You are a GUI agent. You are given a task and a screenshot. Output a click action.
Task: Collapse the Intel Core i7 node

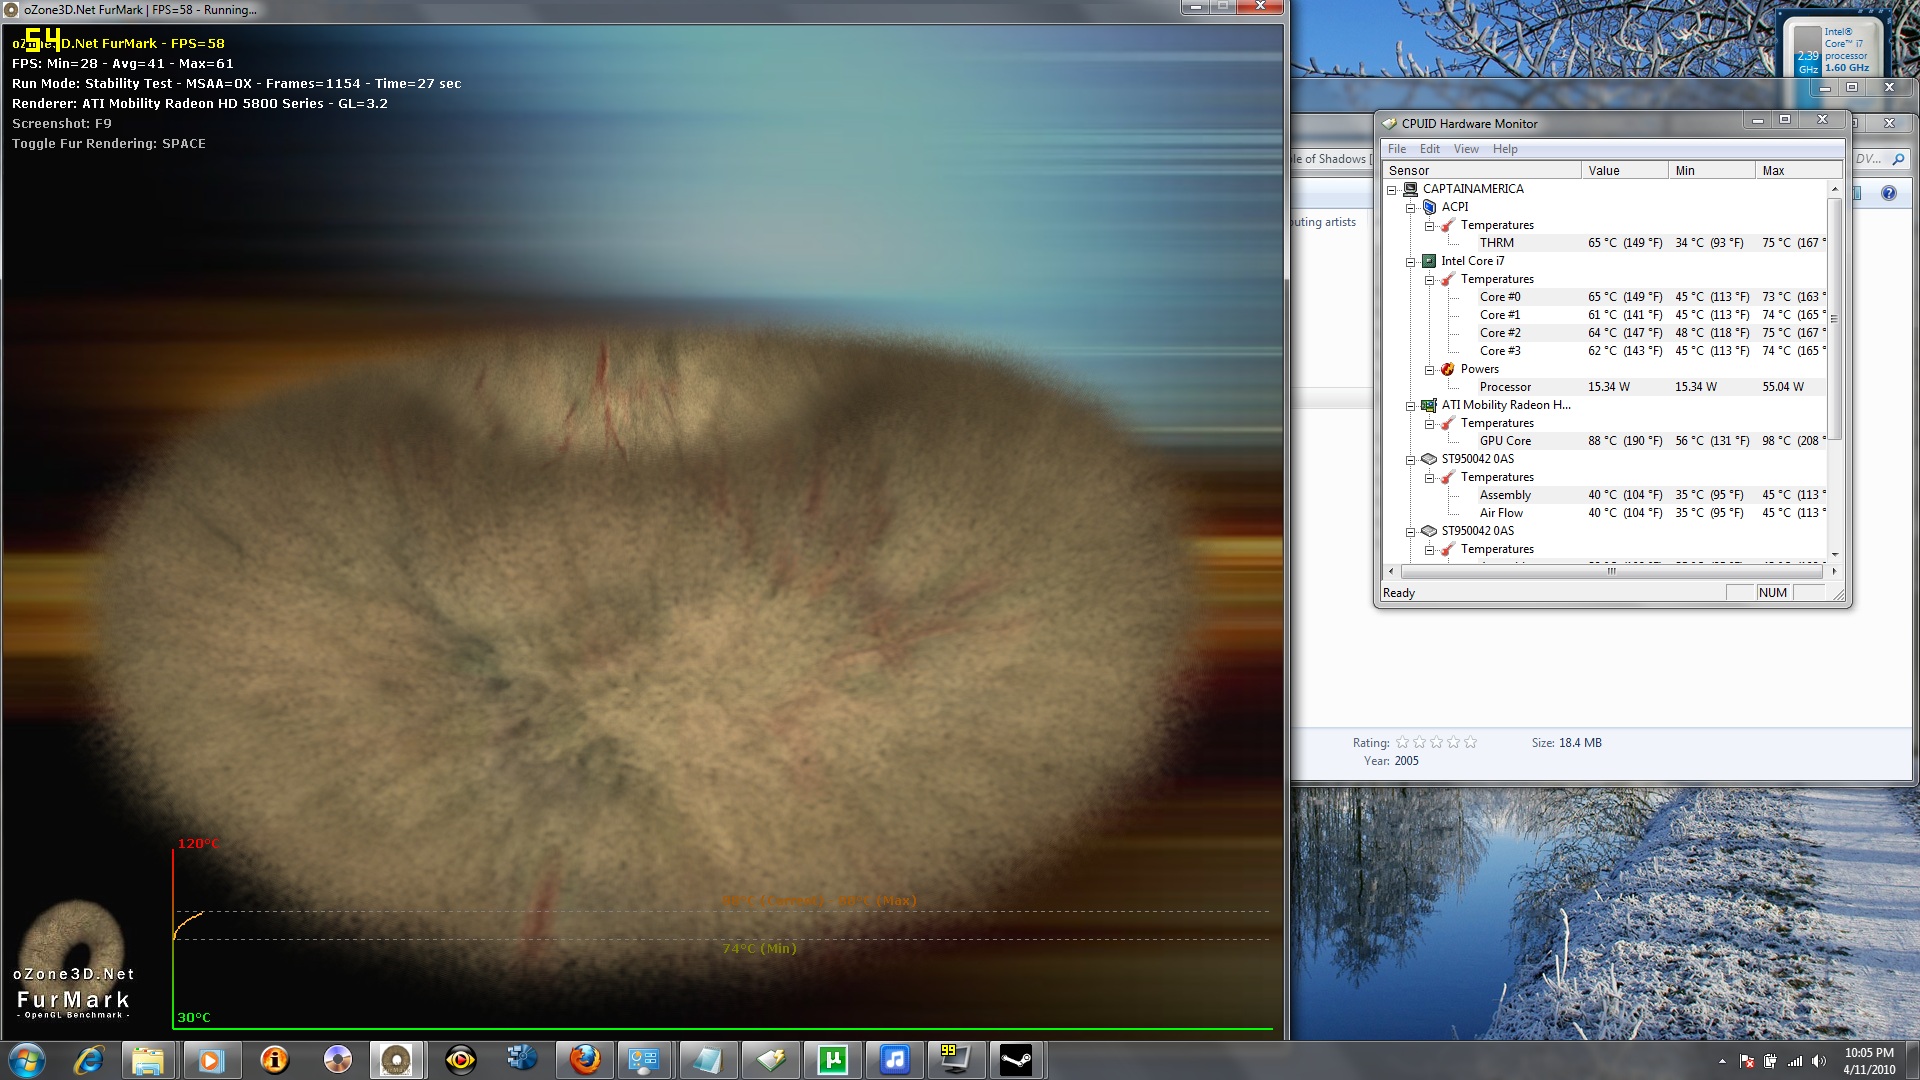coord(1410,262)
